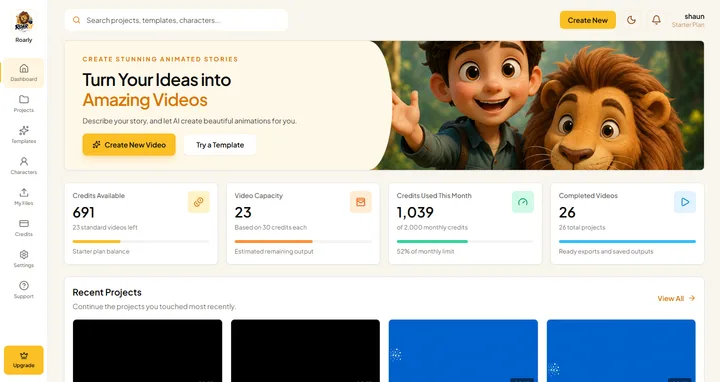Click 'Amazing Videos' headline text
The width and height of the screenshot is (720, 382).
pos(145,100)
